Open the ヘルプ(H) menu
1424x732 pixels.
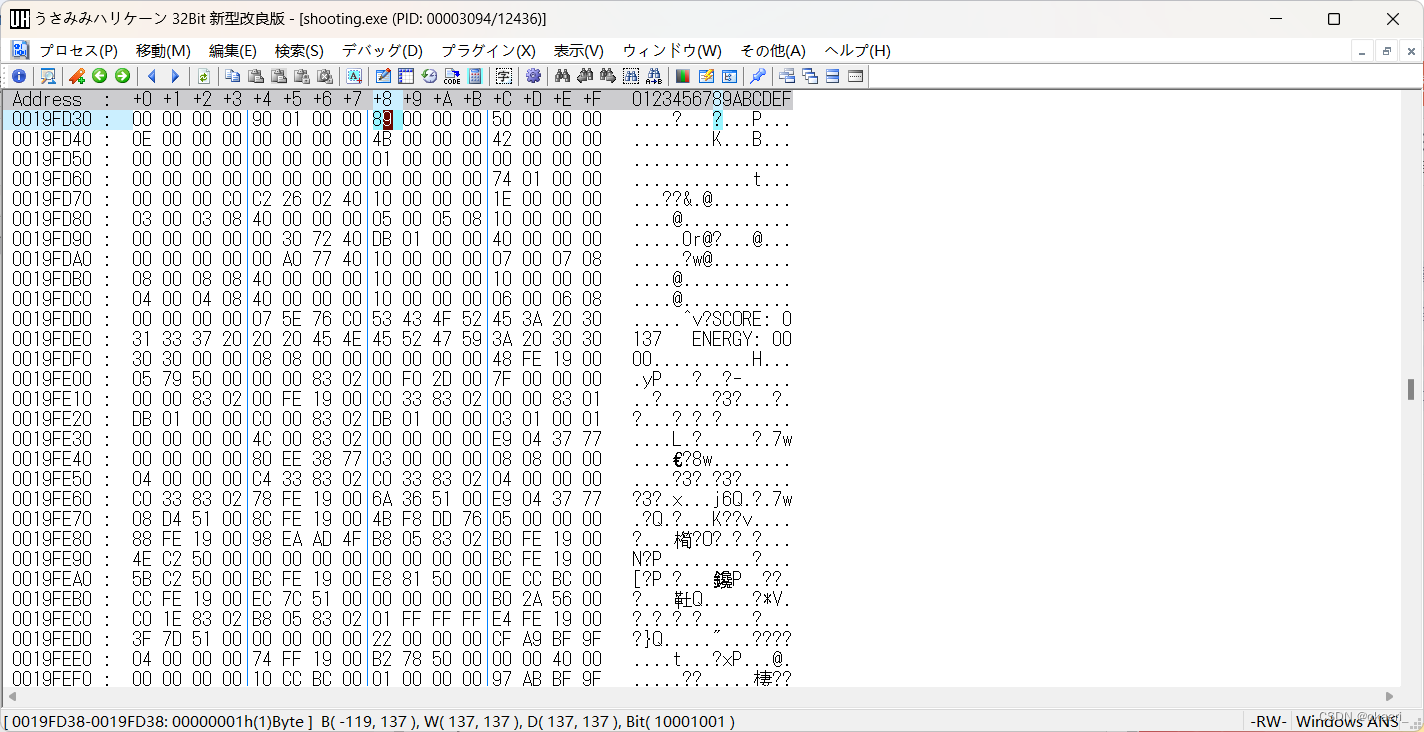[857, 50]
